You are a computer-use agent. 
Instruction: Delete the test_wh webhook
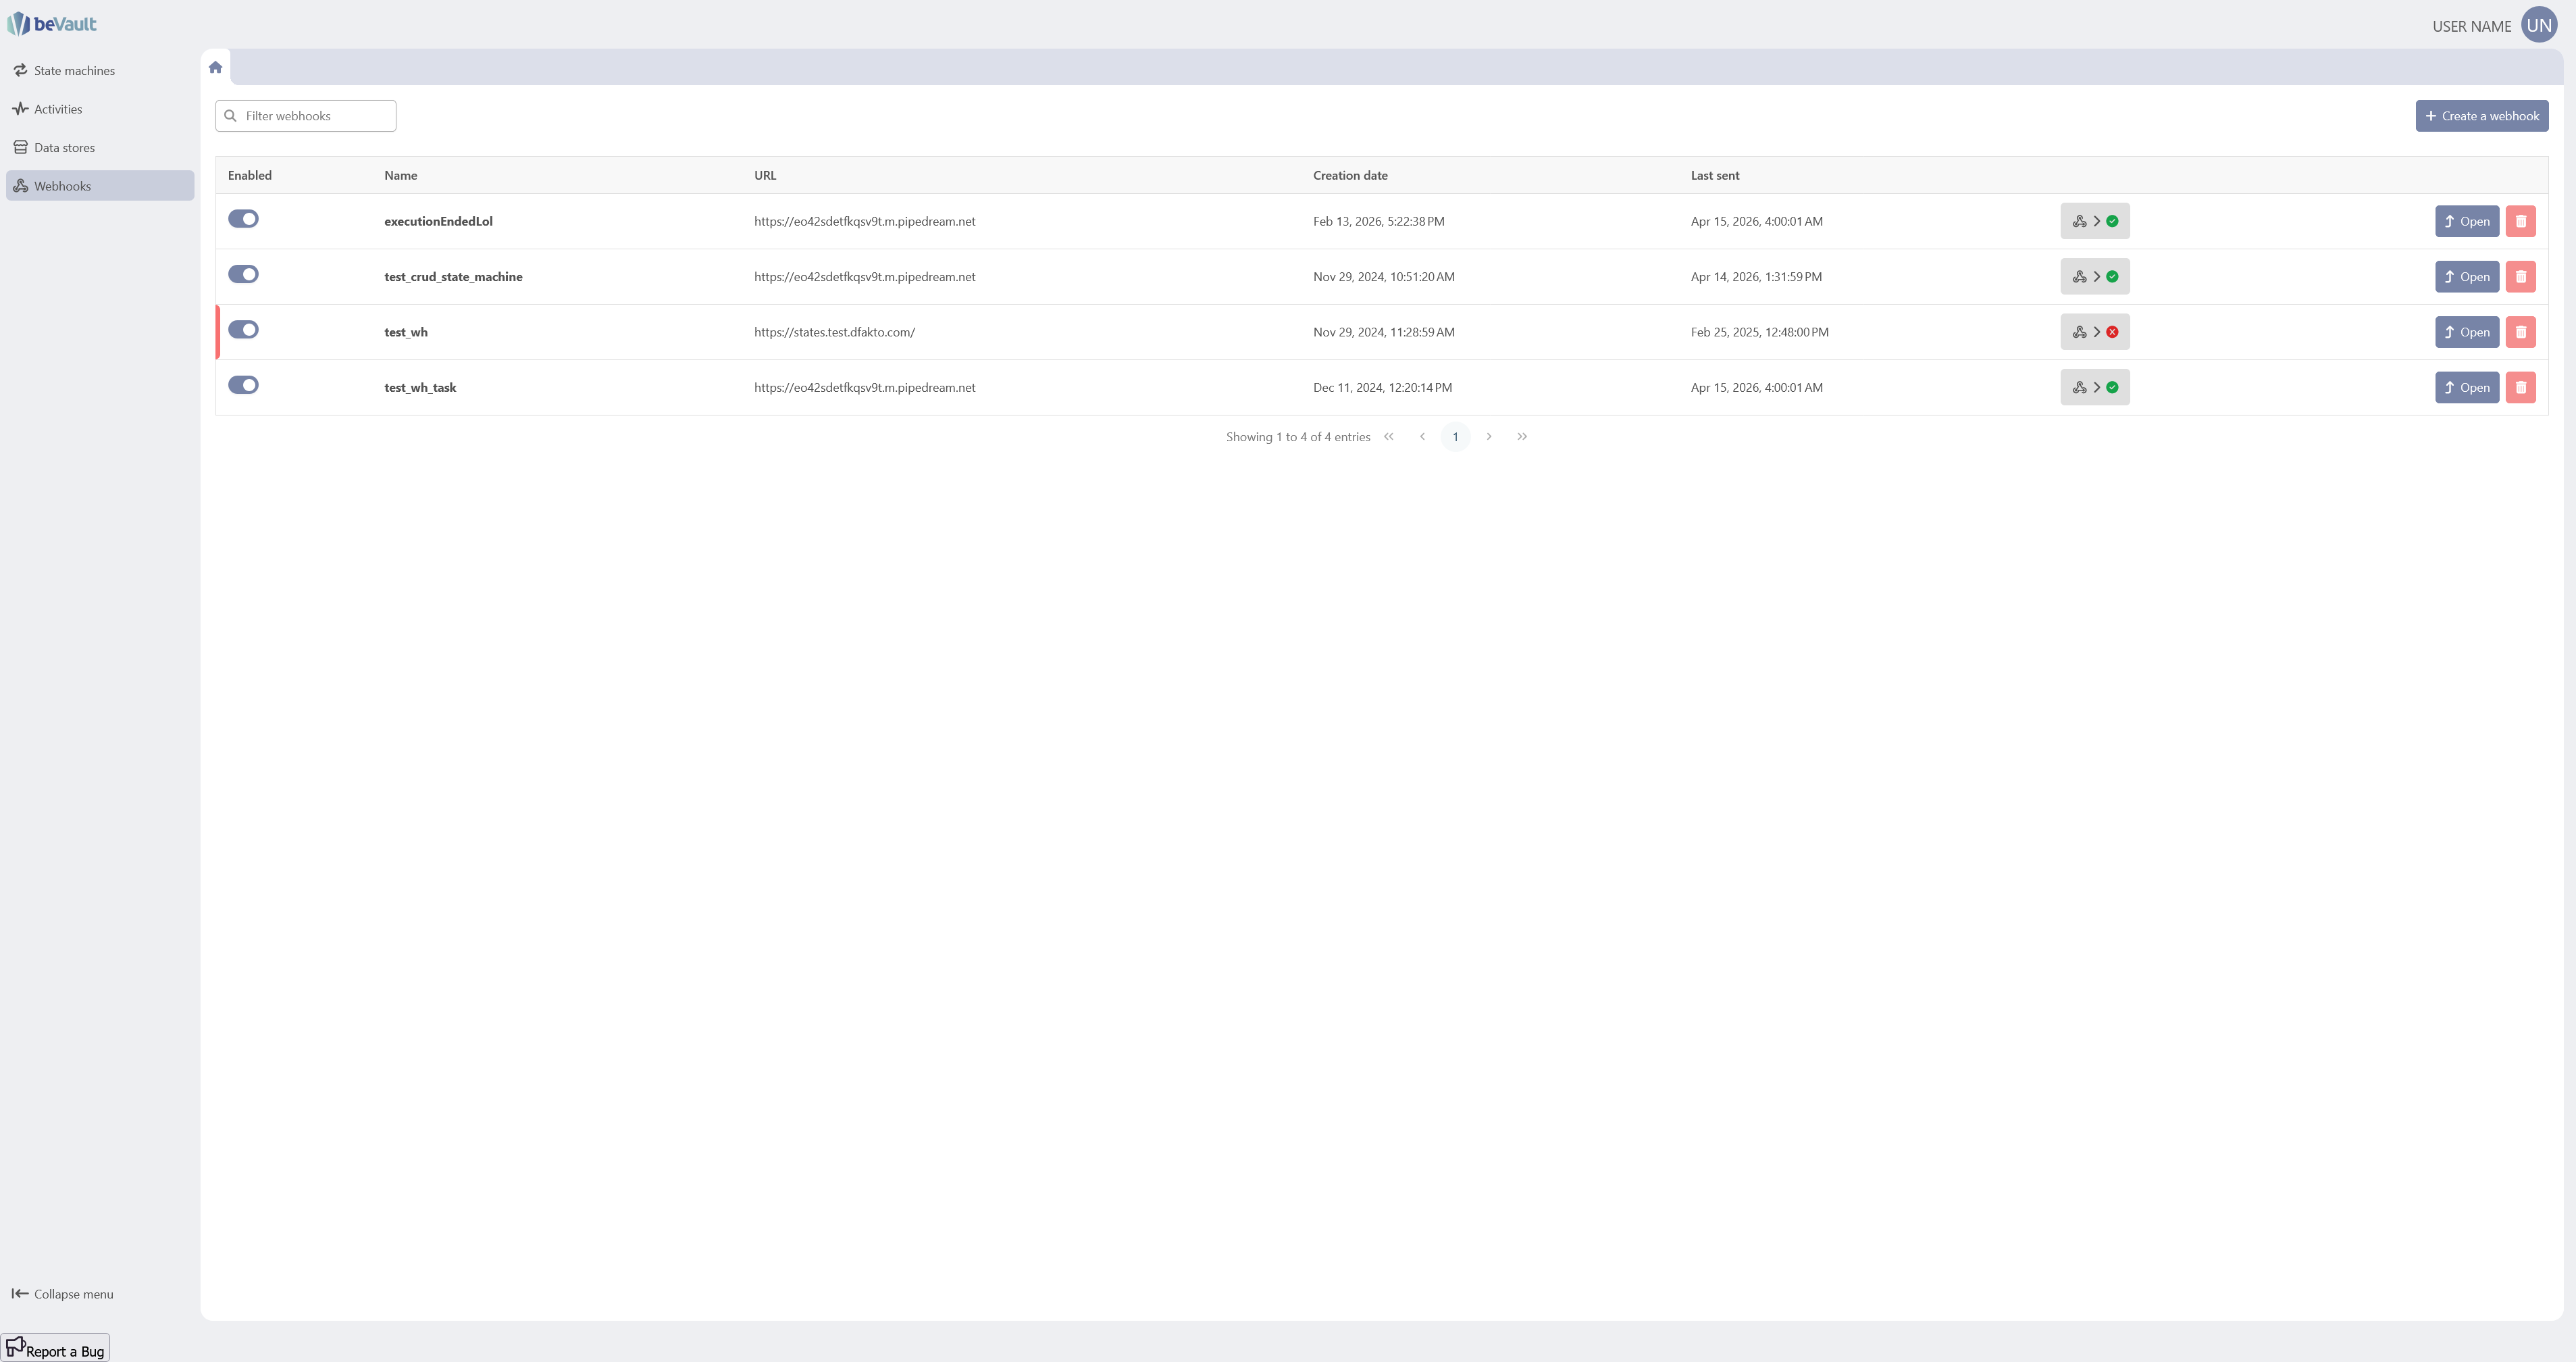pos(2520,332)
